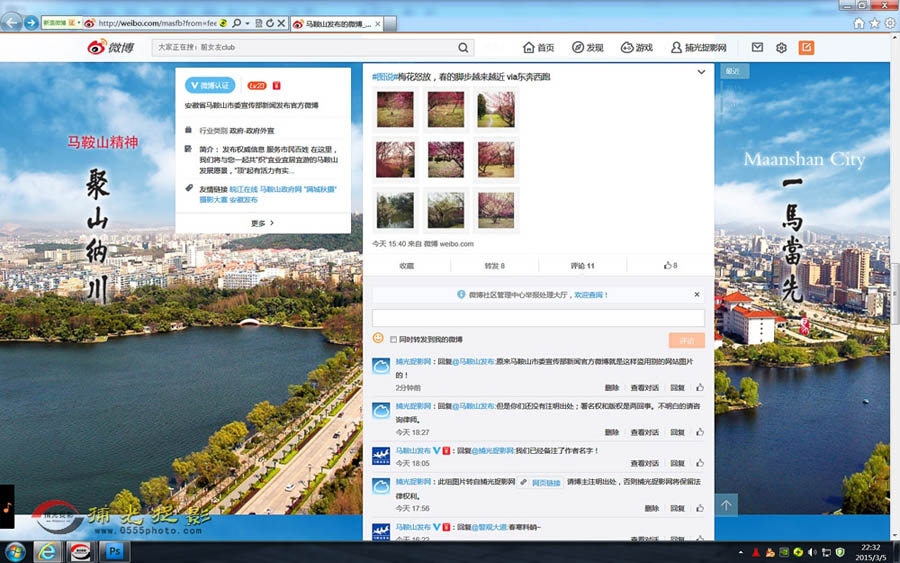Open the 安徽发布 friend link

click(243, 200)
